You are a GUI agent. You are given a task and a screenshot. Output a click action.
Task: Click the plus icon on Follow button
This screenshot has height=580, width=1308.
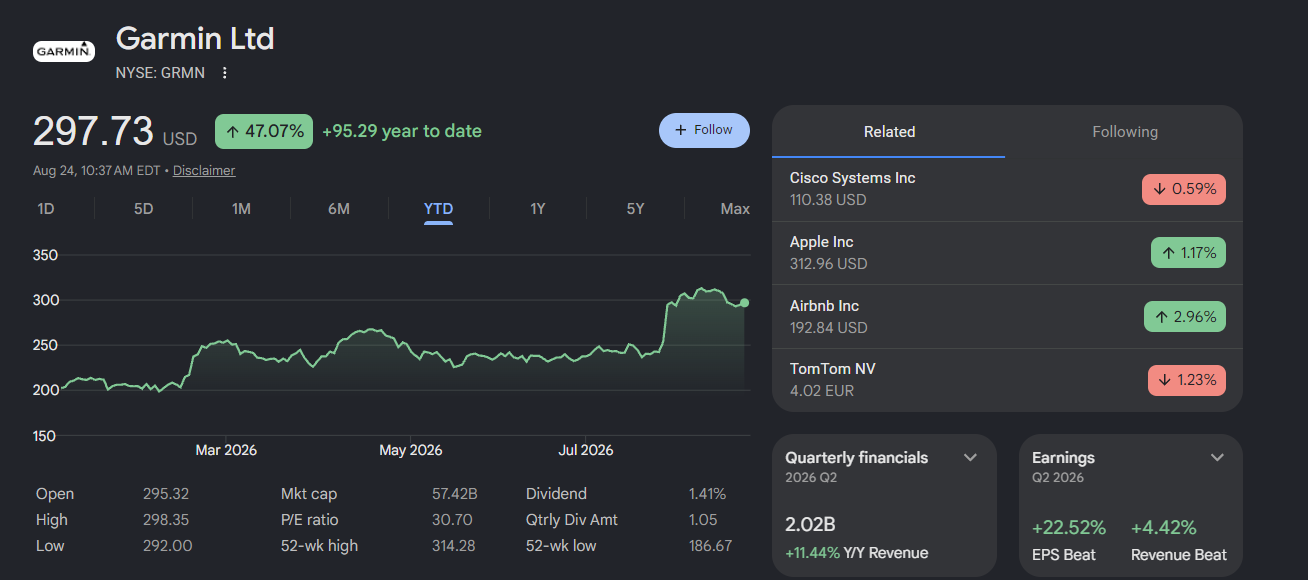(681, 130)
